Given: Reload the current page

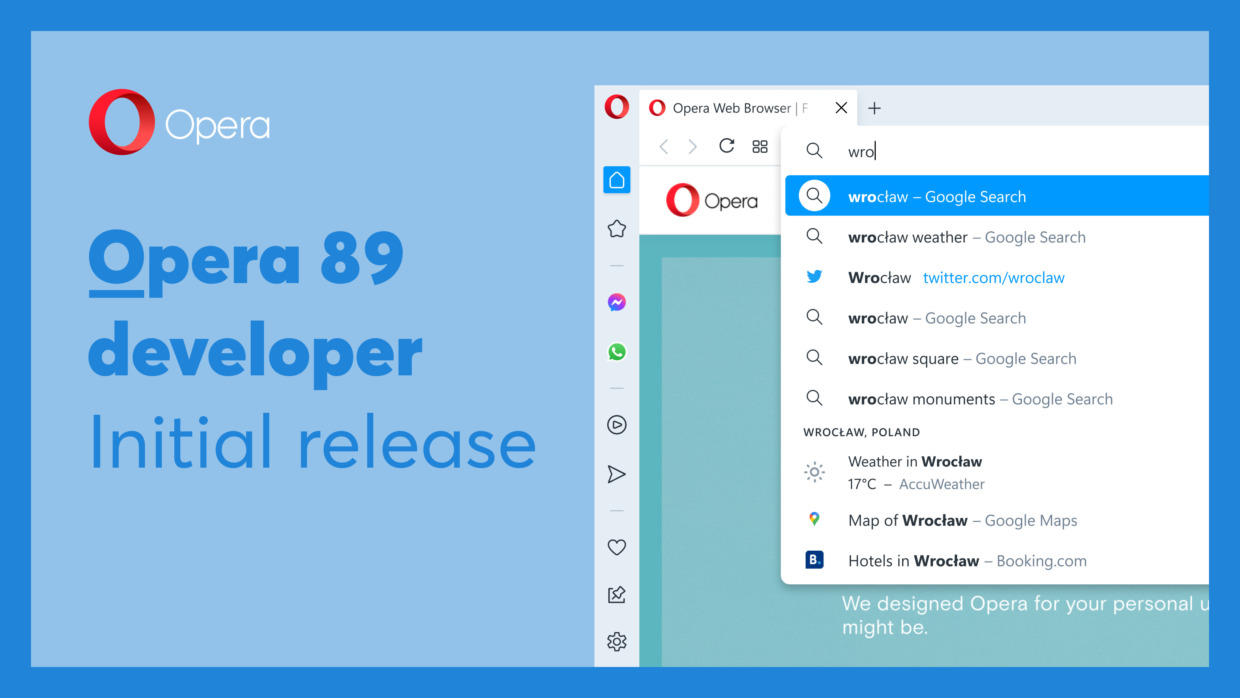Looking at the screenshot, I should tap(726, 145).
